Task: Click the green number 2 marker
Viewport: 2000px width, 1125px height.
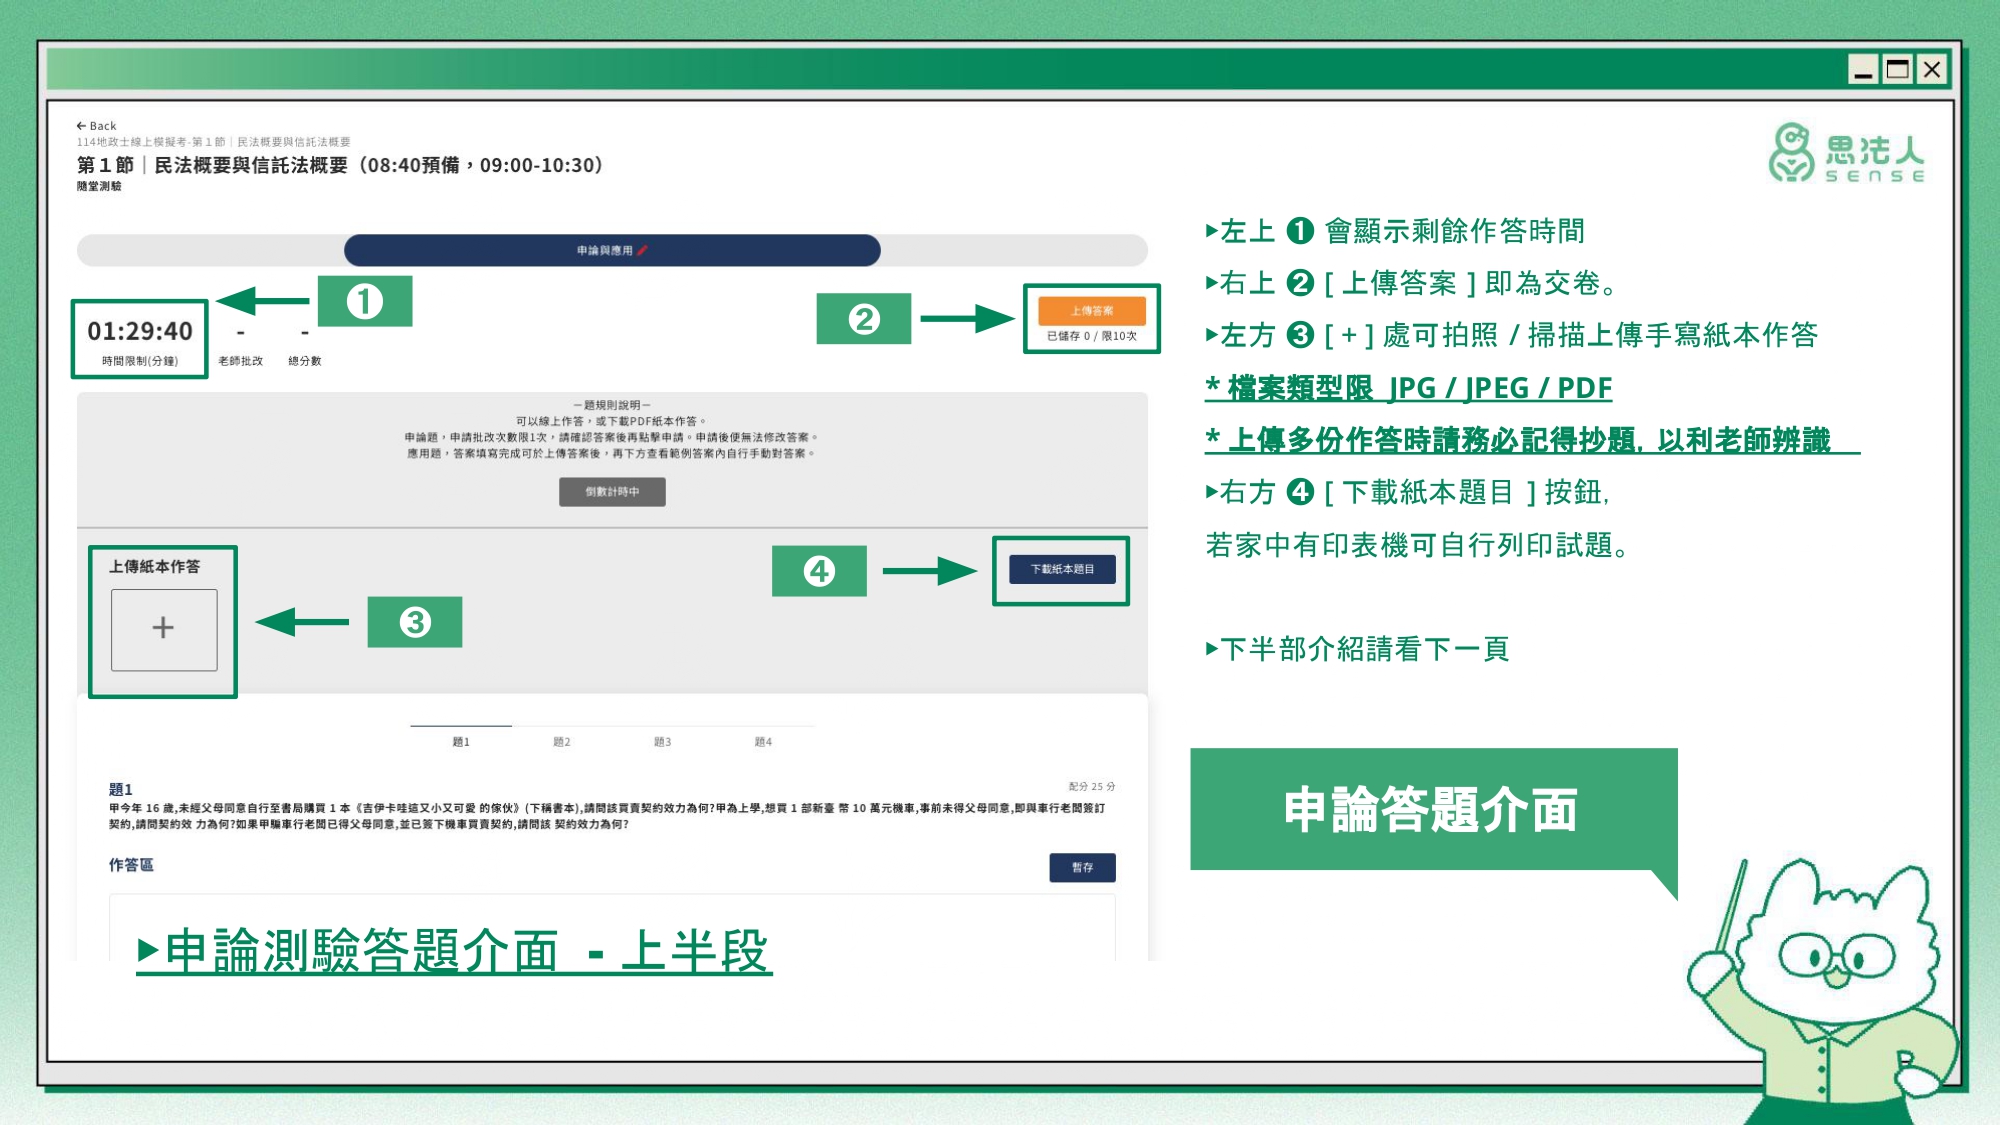Action: point(863,319)
